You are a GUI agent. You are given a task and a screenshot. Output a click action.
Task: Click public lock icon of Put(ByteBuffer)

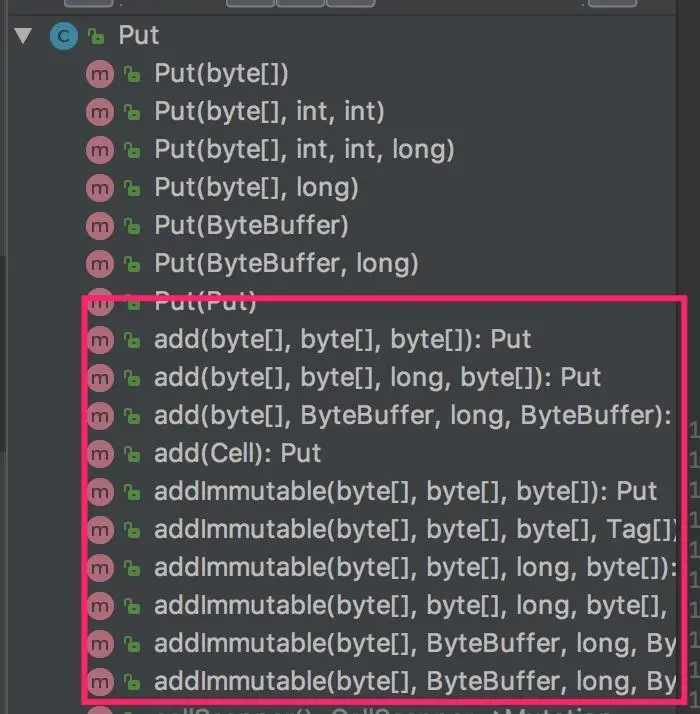[x=132, y=226]
